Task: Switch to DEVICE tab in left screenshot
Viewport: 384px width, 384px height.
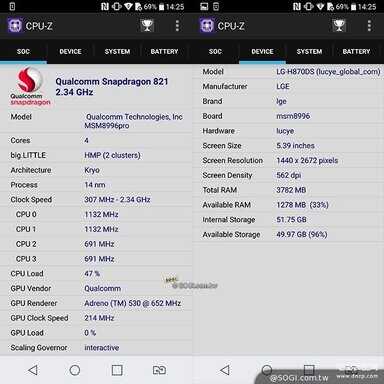Action: pyautogui.click(x=70, y=51)
